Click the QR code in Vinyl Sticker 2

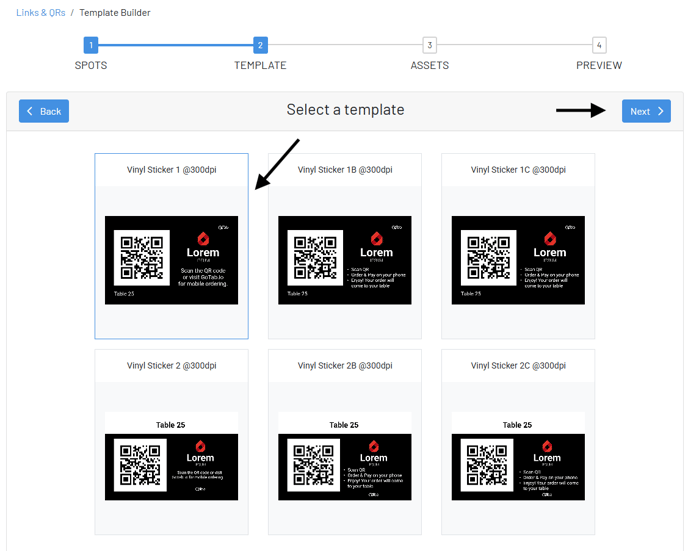pos(141,464)
